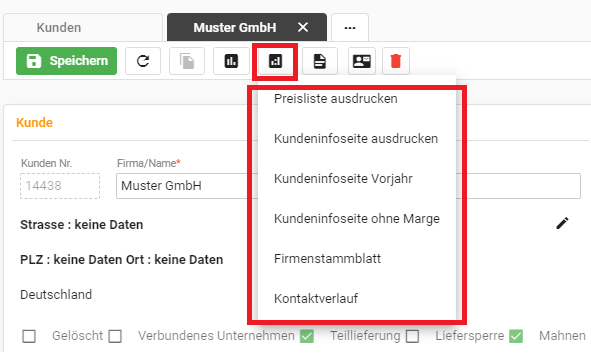
Task: Open the contact card icon
Action: point(361,61)
